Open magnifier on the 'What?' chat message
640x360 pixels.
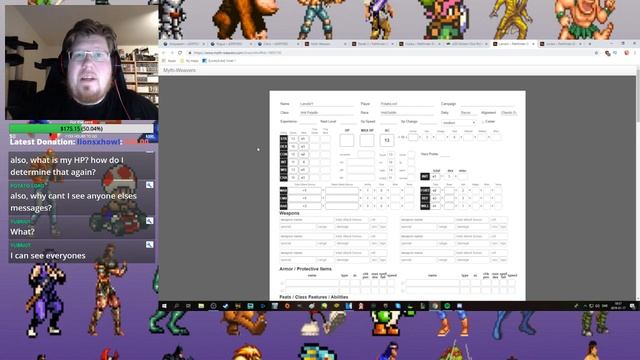pos(149,221)
